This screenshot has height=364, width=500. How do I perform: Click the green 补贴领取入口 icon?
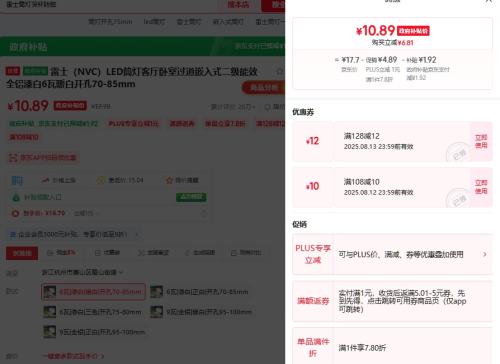16,197
